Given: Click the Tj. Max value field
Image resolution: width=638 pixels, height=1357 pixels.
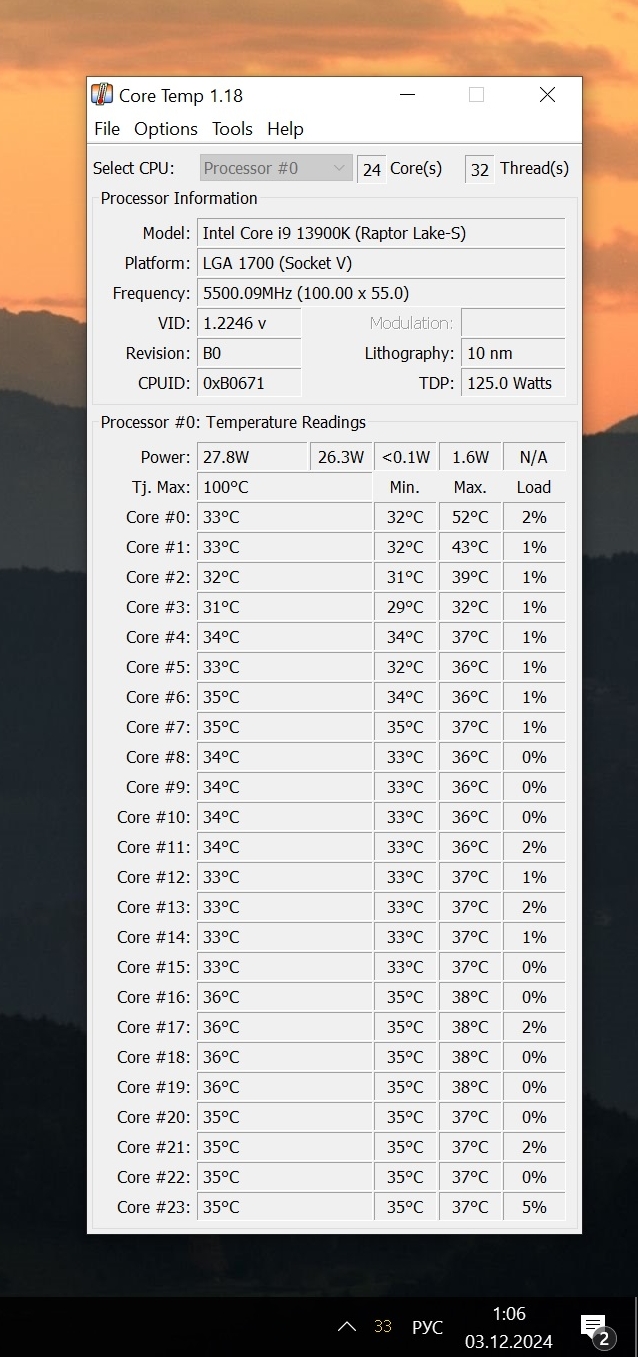Looking at the screenshot, I should click(284, 487).
